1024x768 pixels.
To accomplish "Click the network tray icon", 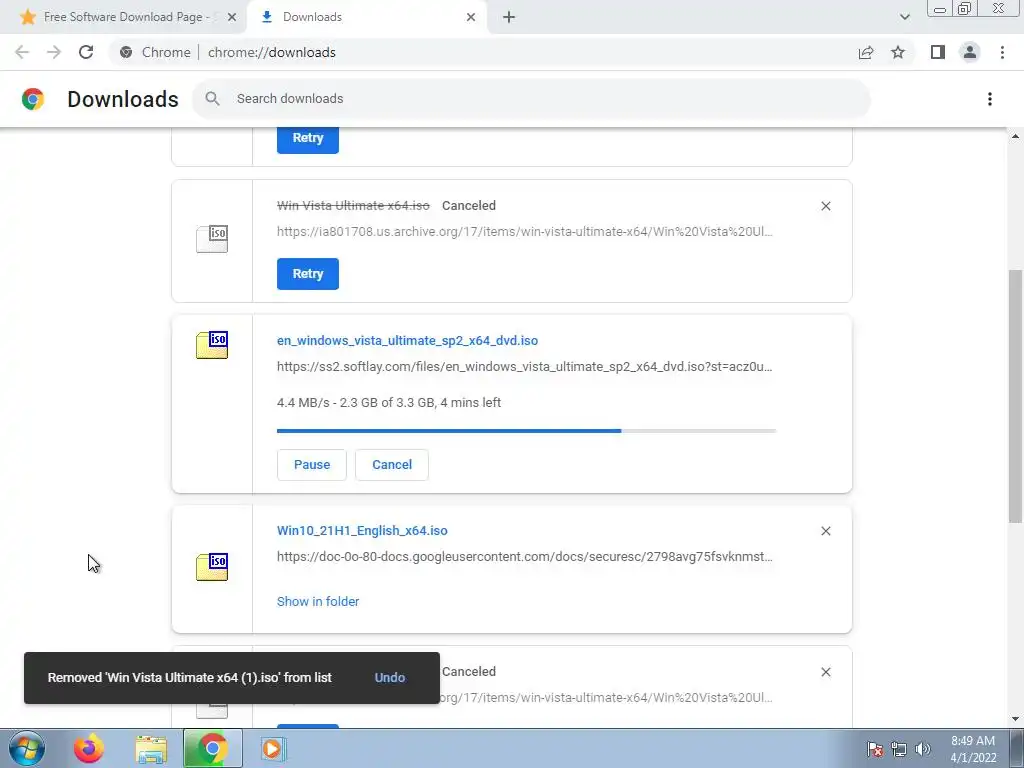I will 899,749.
